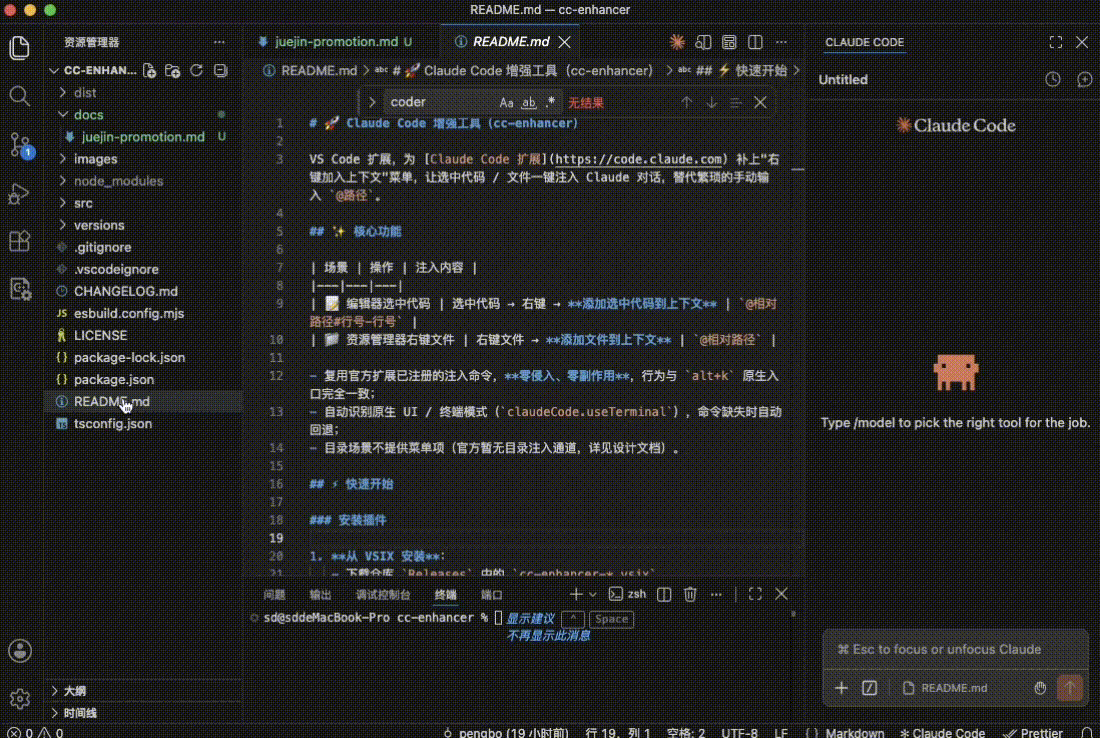
Task: Switch to 端口 ports panel tab
Action: 492,594
